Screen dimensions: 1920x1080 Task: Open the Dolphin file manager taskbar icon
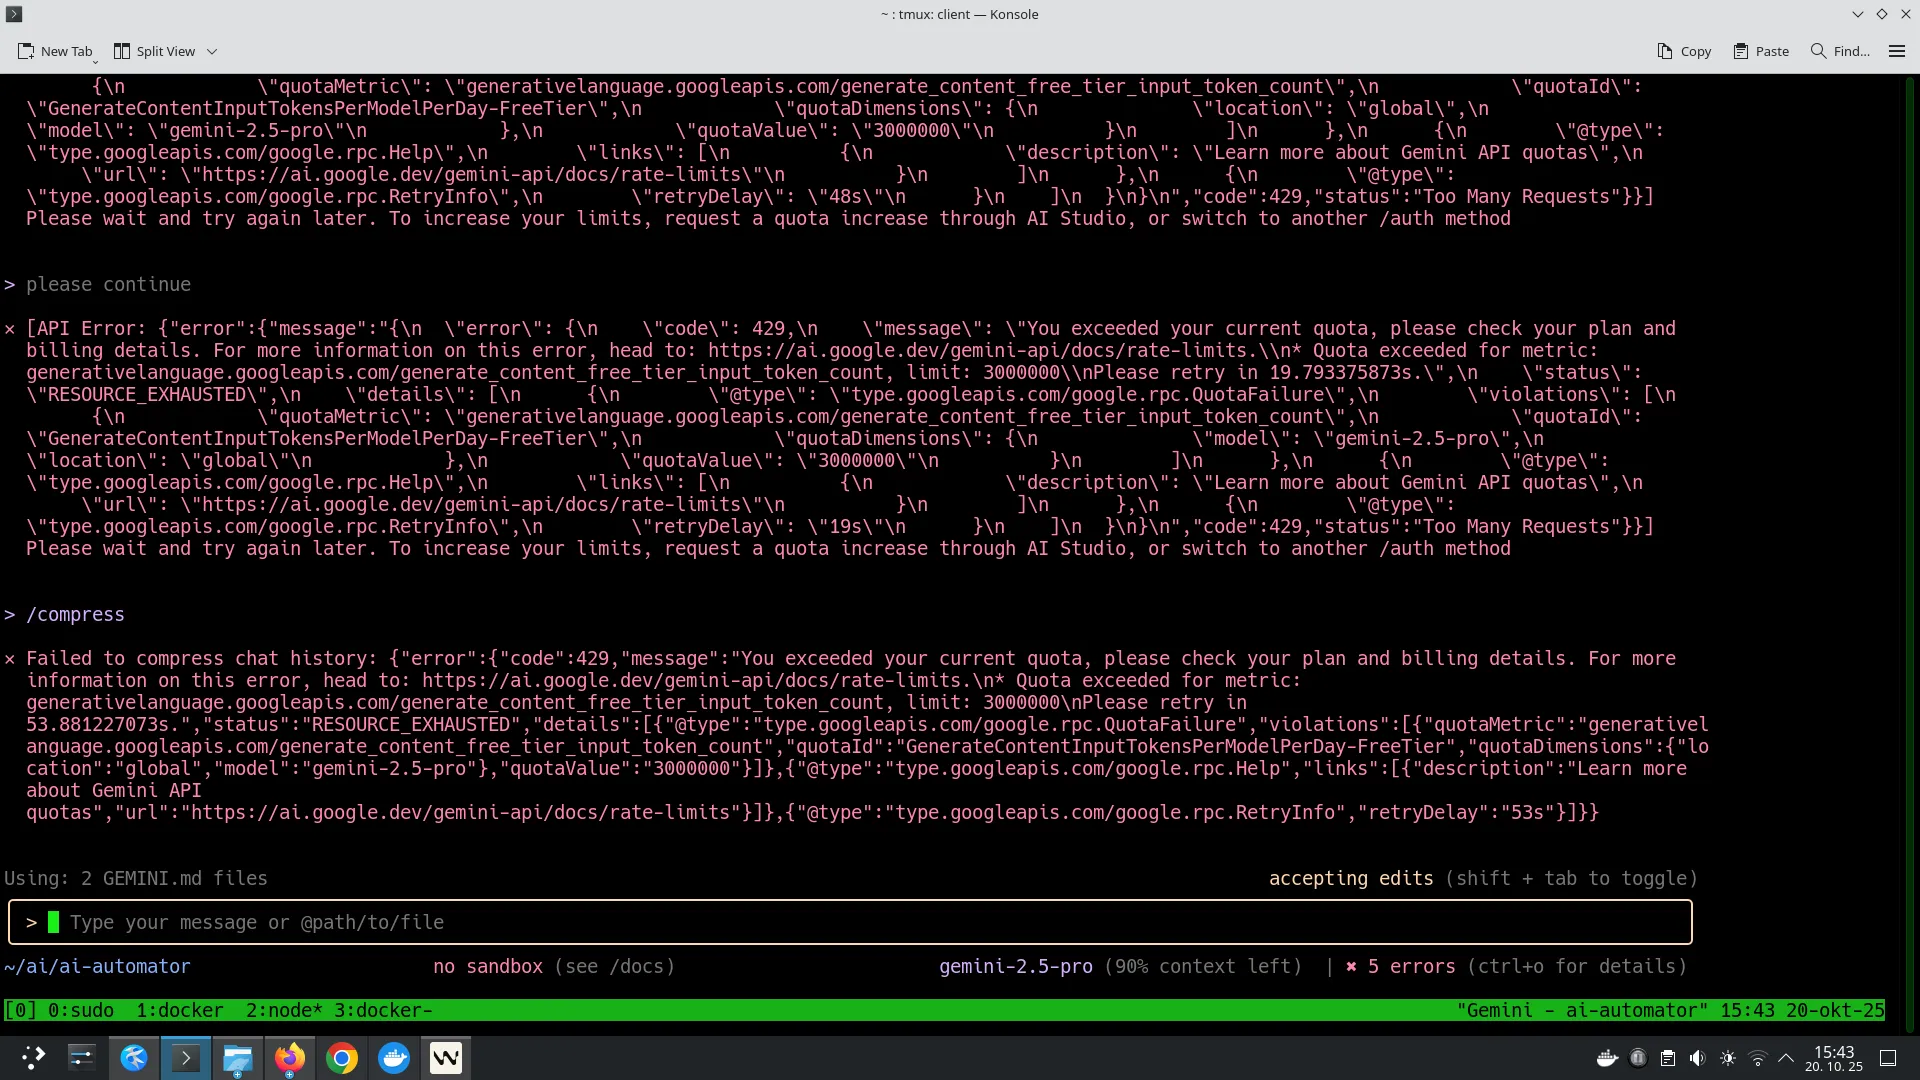238,1058
